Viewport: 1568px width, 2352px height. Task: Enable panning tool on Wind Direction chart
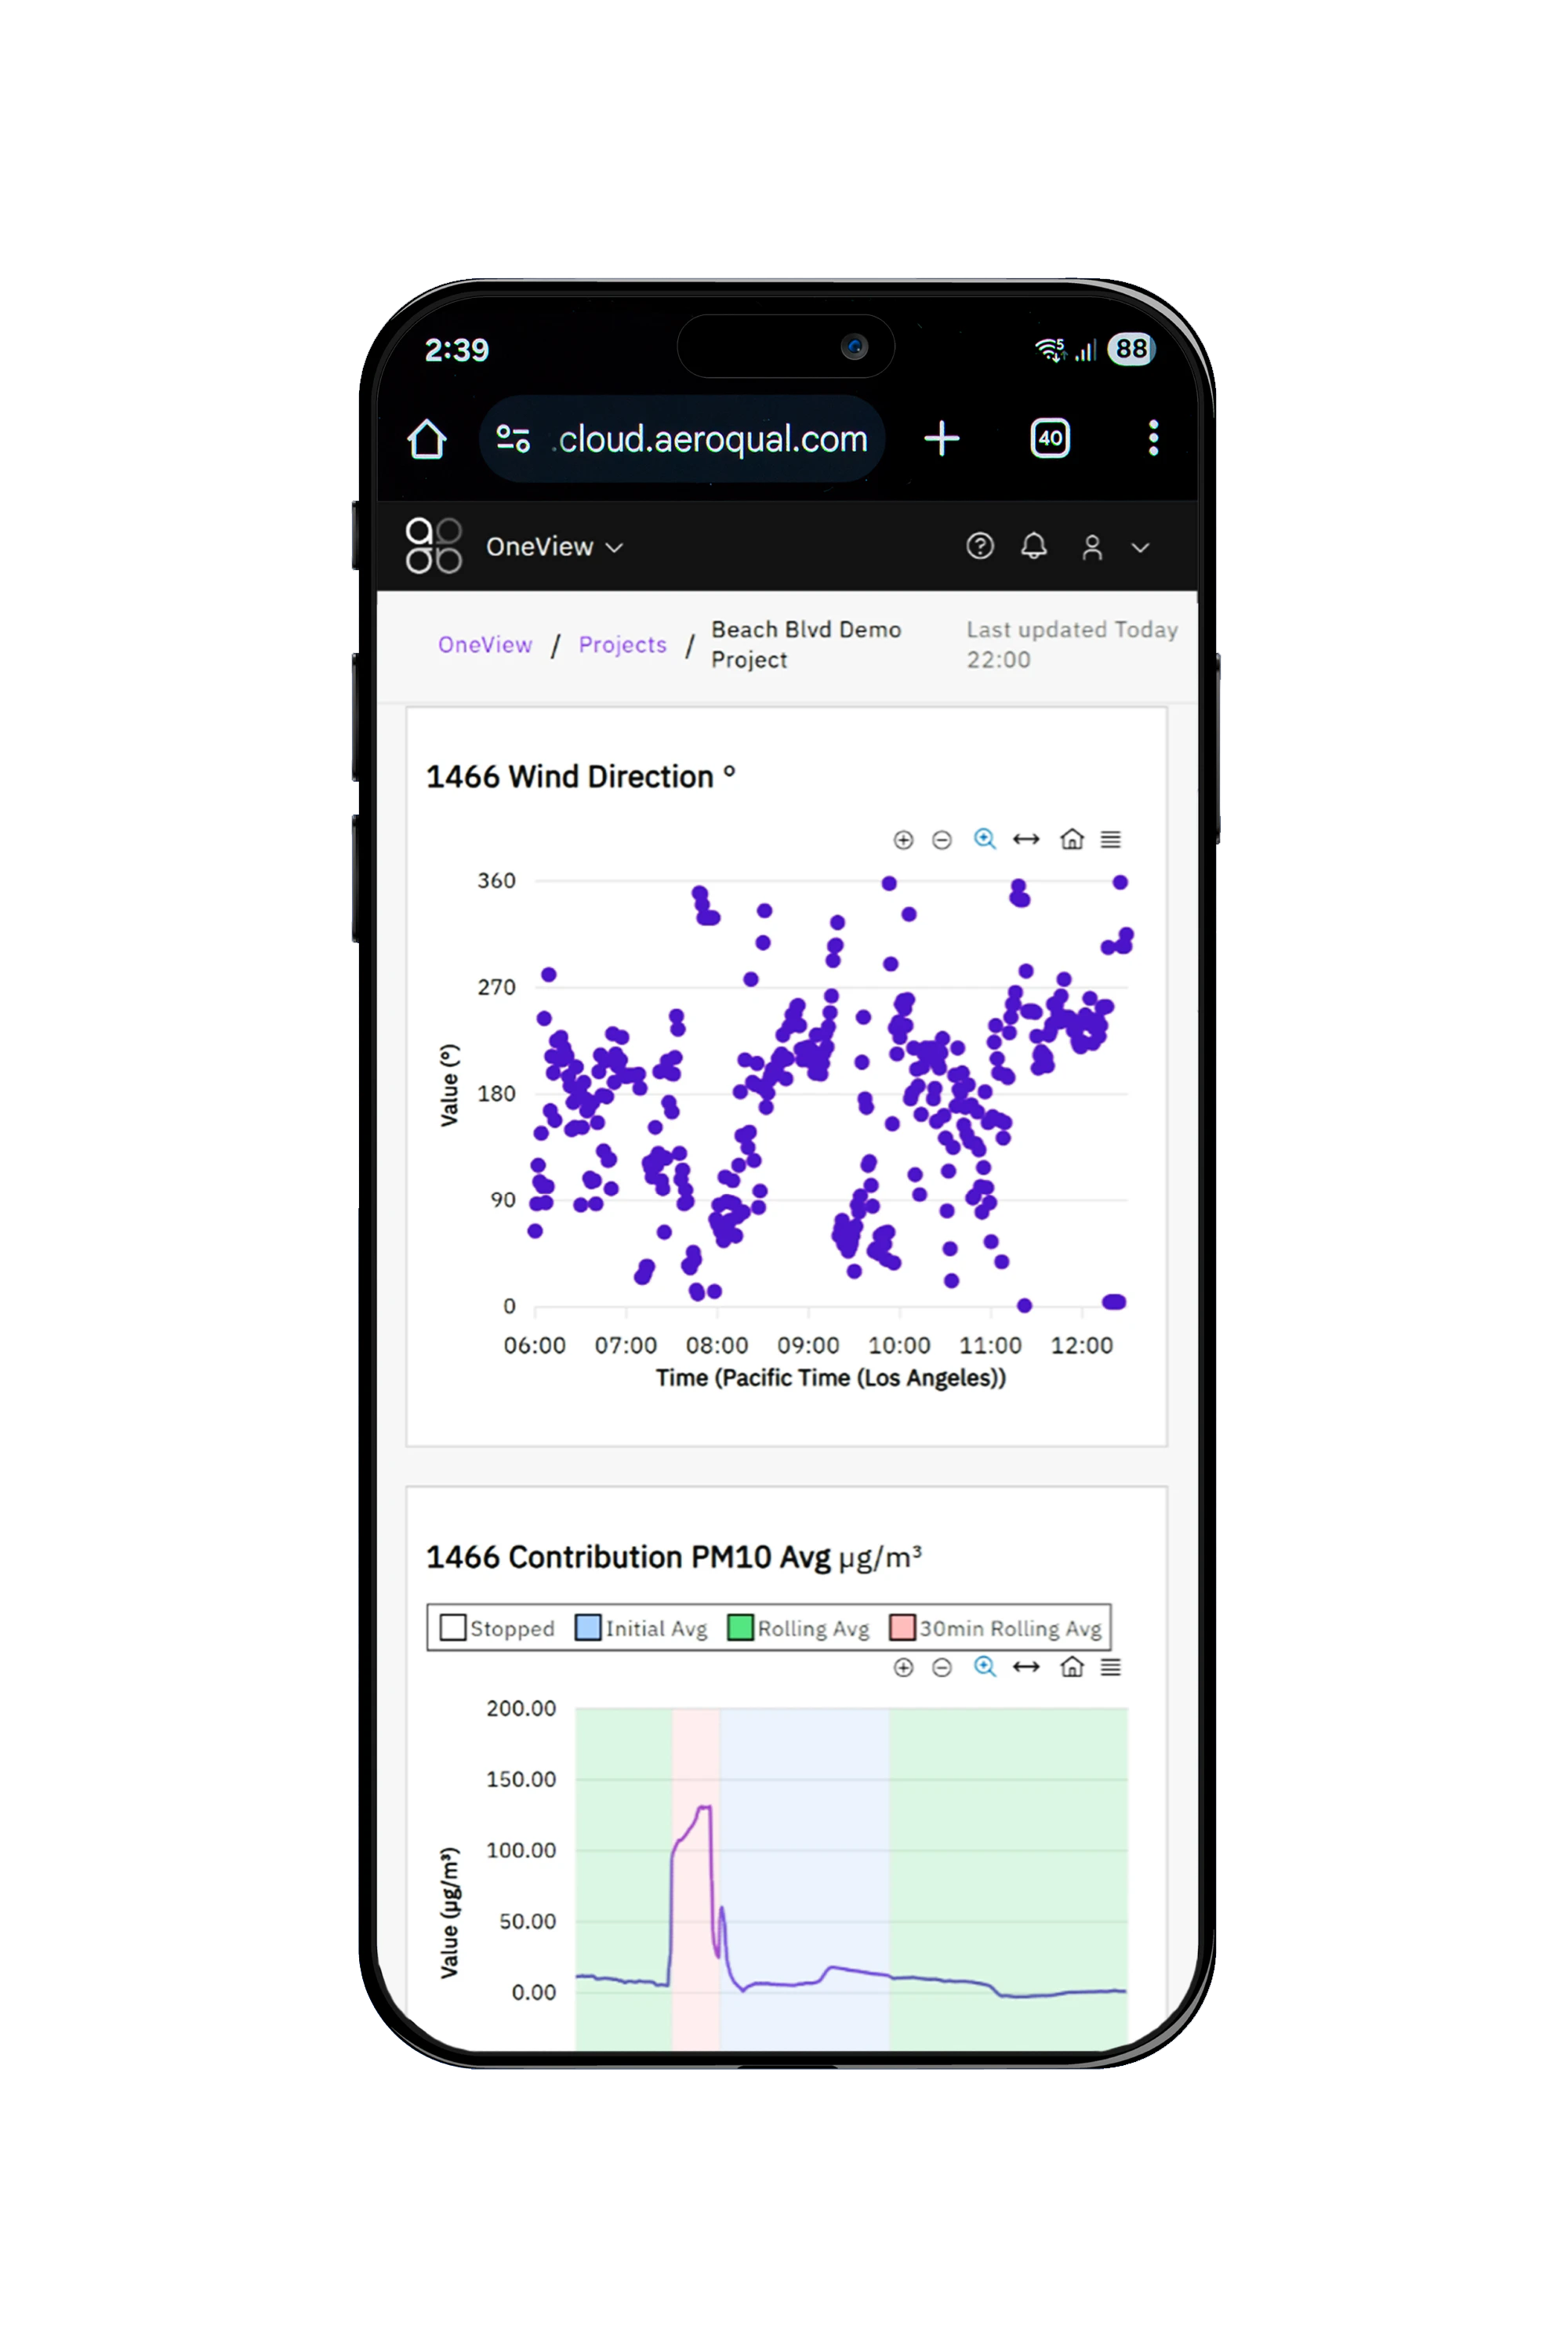point(1026,839)
